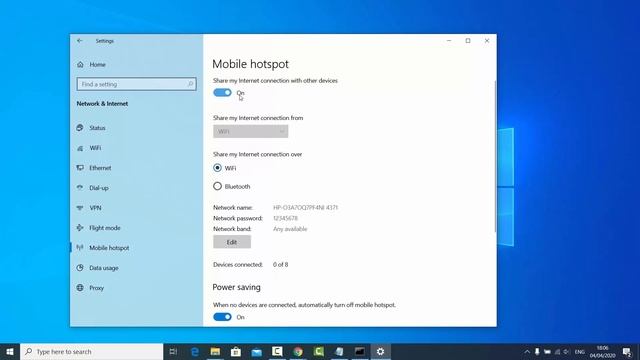
Task: Click the Mobile hotspot page heading
Action: pyautogui.click(x=250, y=64)
